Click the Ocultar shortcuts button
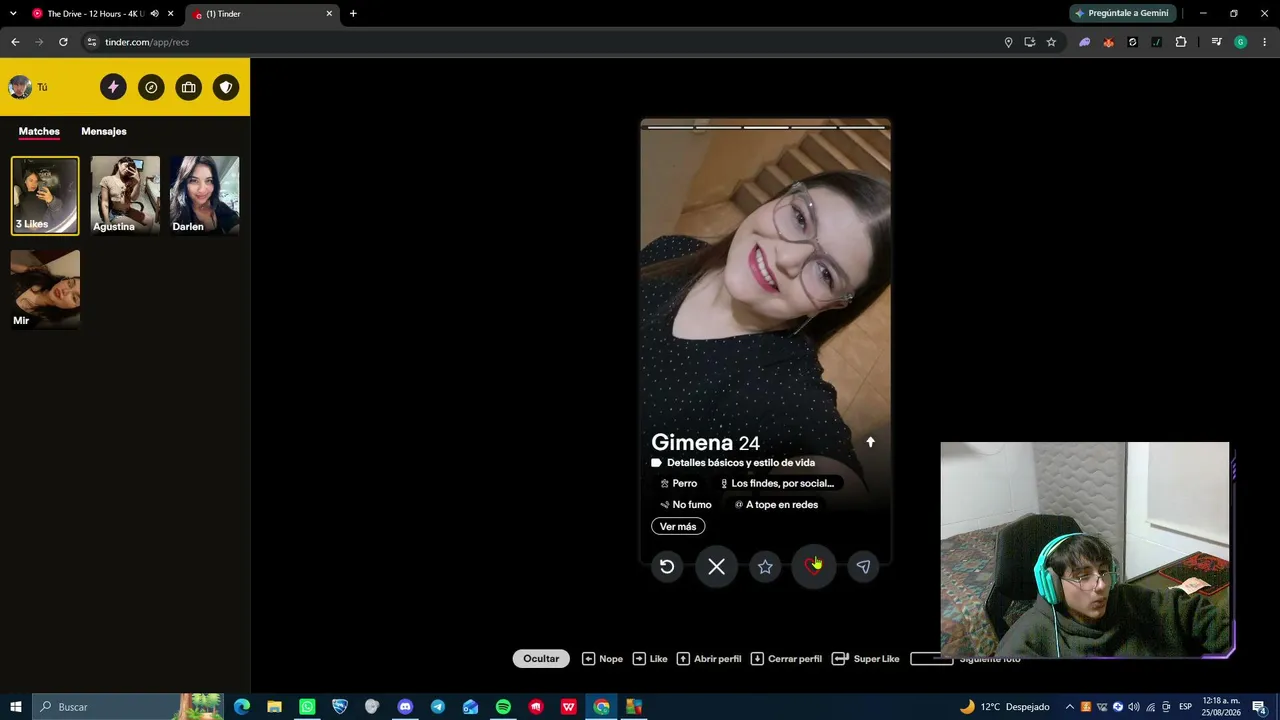 coord(541,659)
